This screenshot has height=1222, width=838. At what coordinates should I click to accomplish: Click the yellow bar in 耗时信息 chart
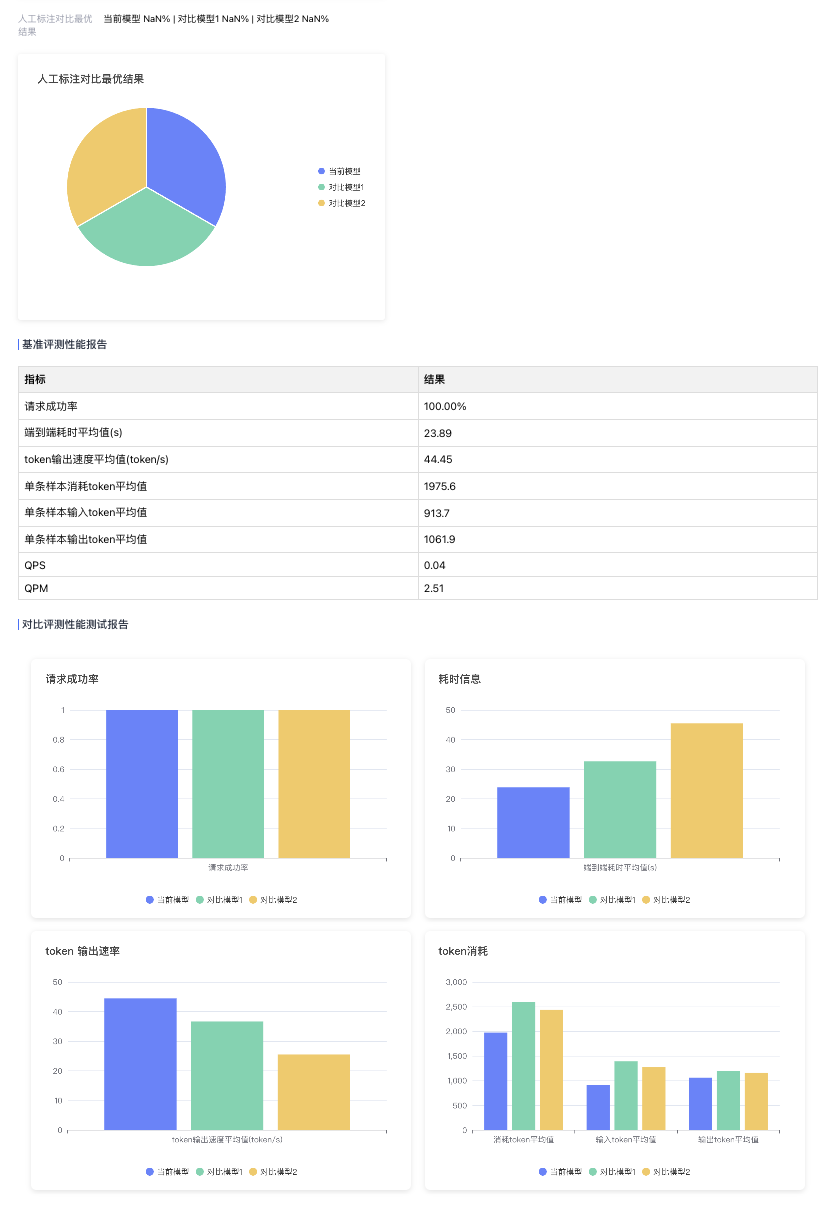(707, 790)
